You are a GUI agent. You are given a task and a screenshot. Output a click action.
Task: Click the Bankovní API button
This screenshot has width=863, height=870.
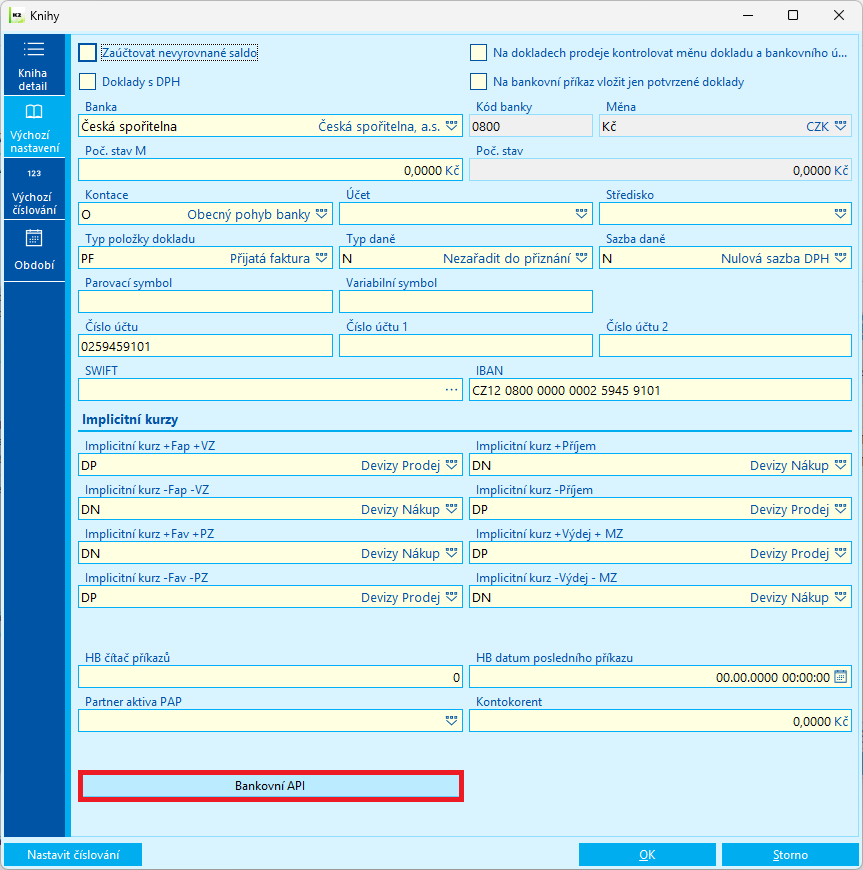[271, 786]
